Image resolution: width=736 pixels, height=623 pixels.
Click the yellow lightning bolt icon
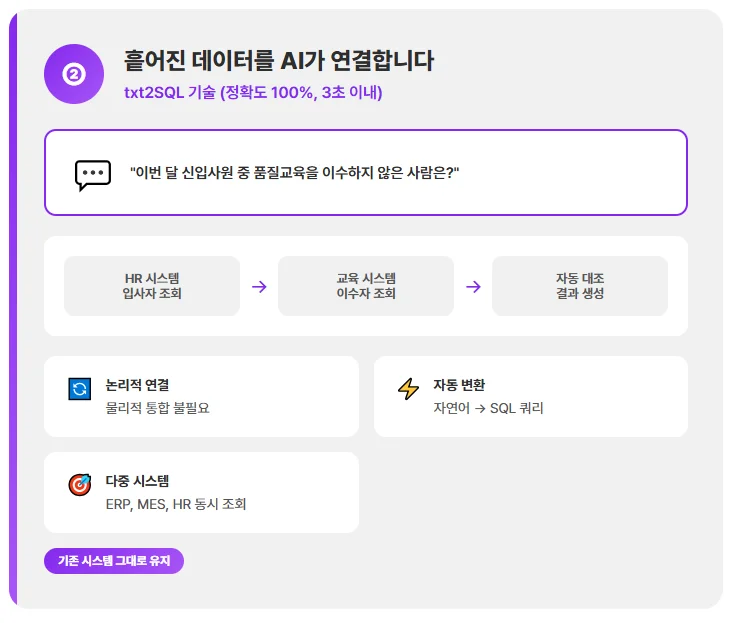tap(408, 389)
